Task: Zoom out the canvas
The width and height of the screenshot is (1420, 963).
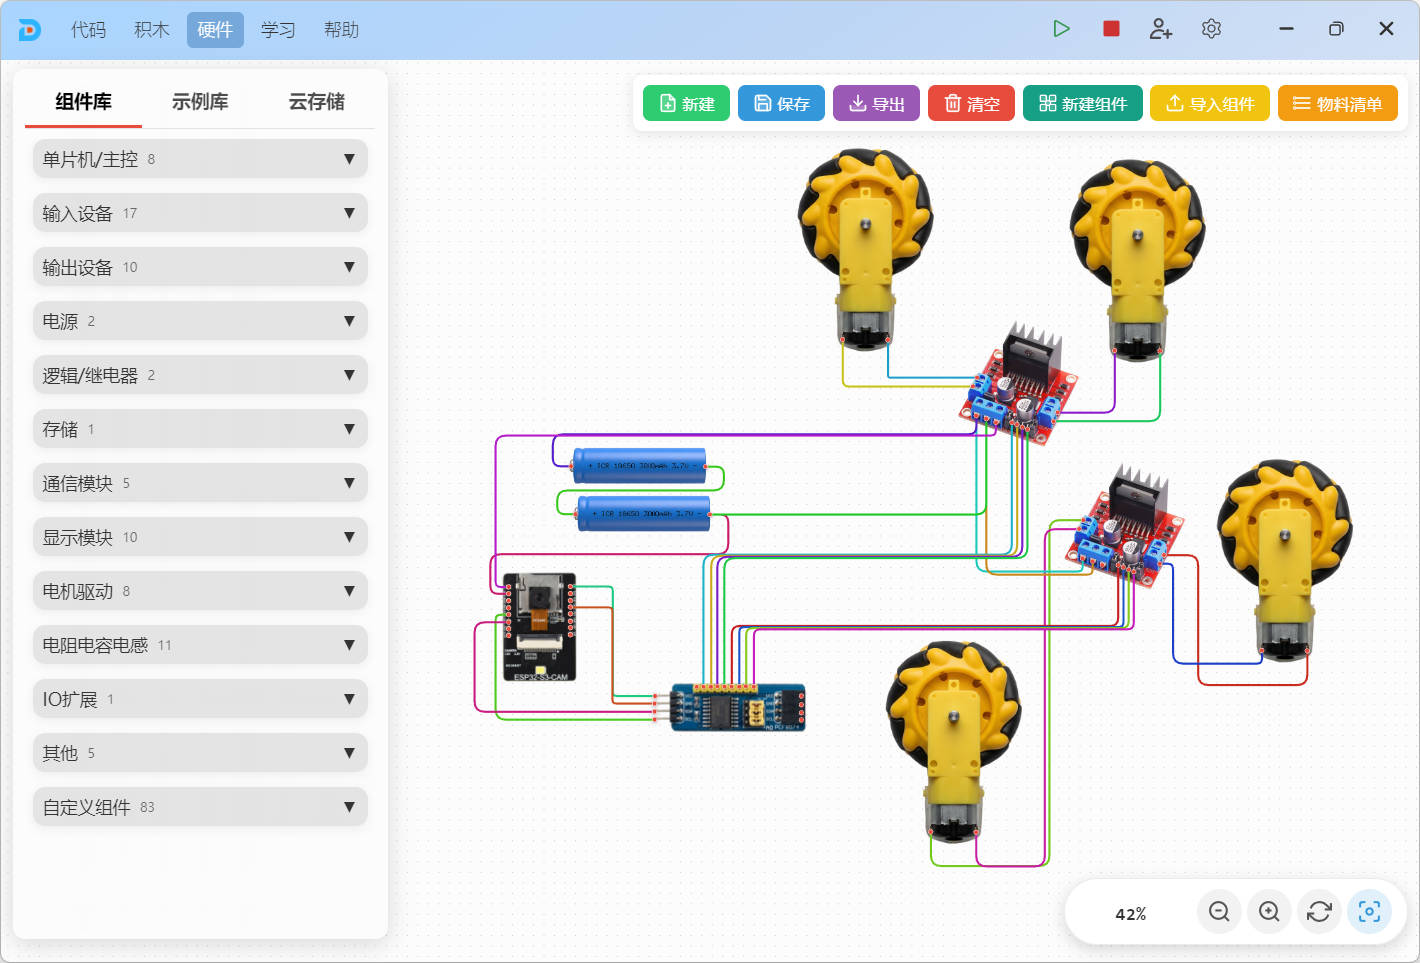Action: click(1219, 912)
